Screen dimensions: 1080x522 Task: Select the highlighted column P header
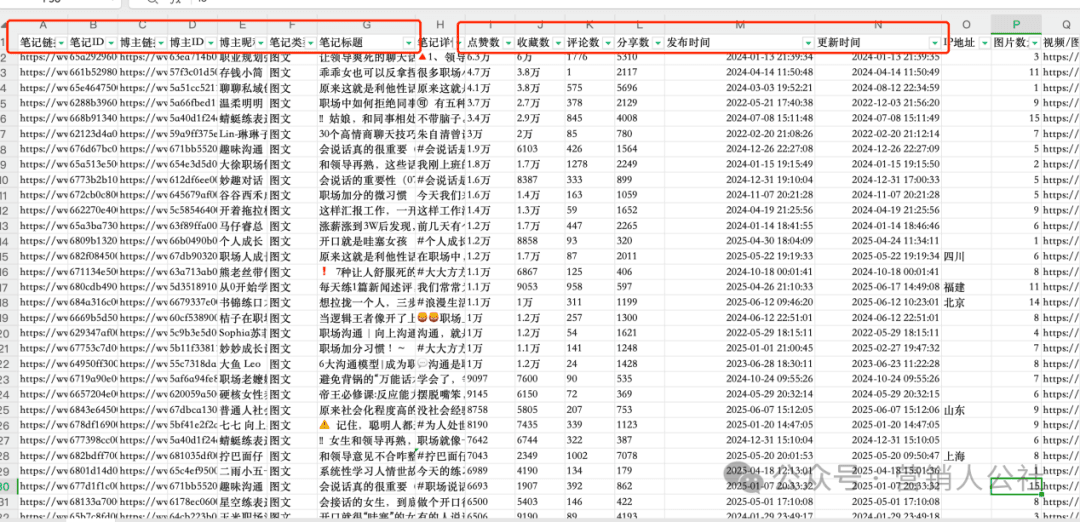(1016, 25)
